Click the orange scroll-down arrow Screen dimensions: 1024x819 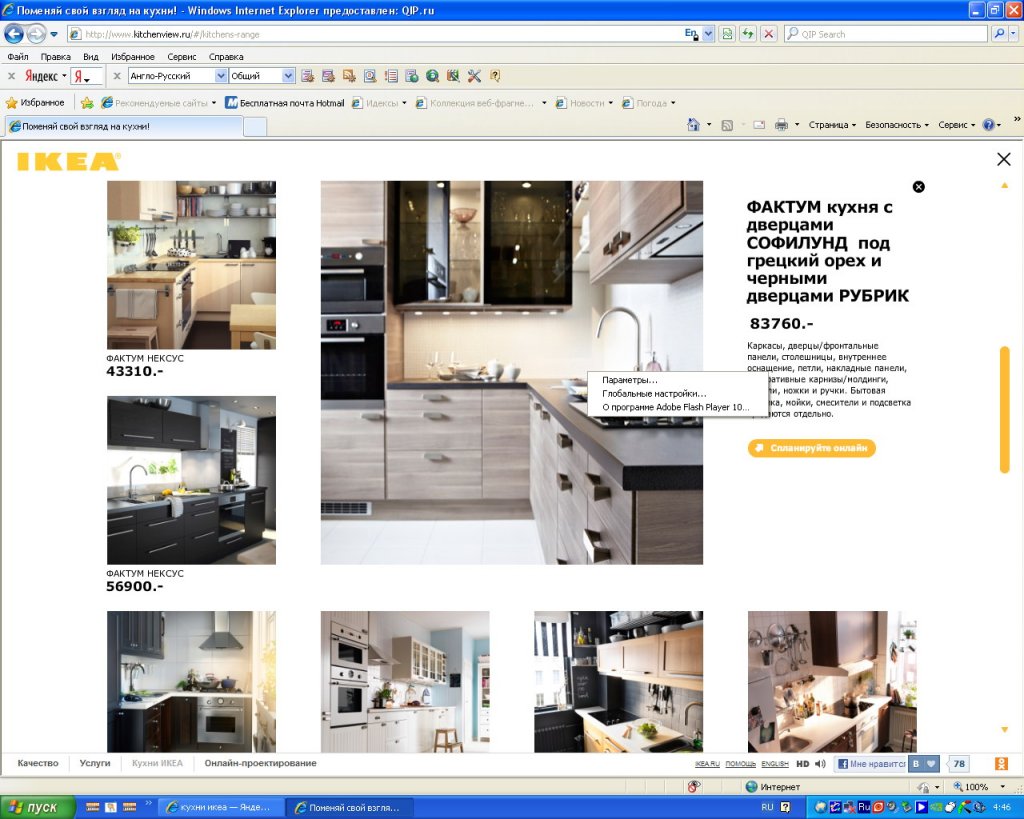[x=1004, y=730]
